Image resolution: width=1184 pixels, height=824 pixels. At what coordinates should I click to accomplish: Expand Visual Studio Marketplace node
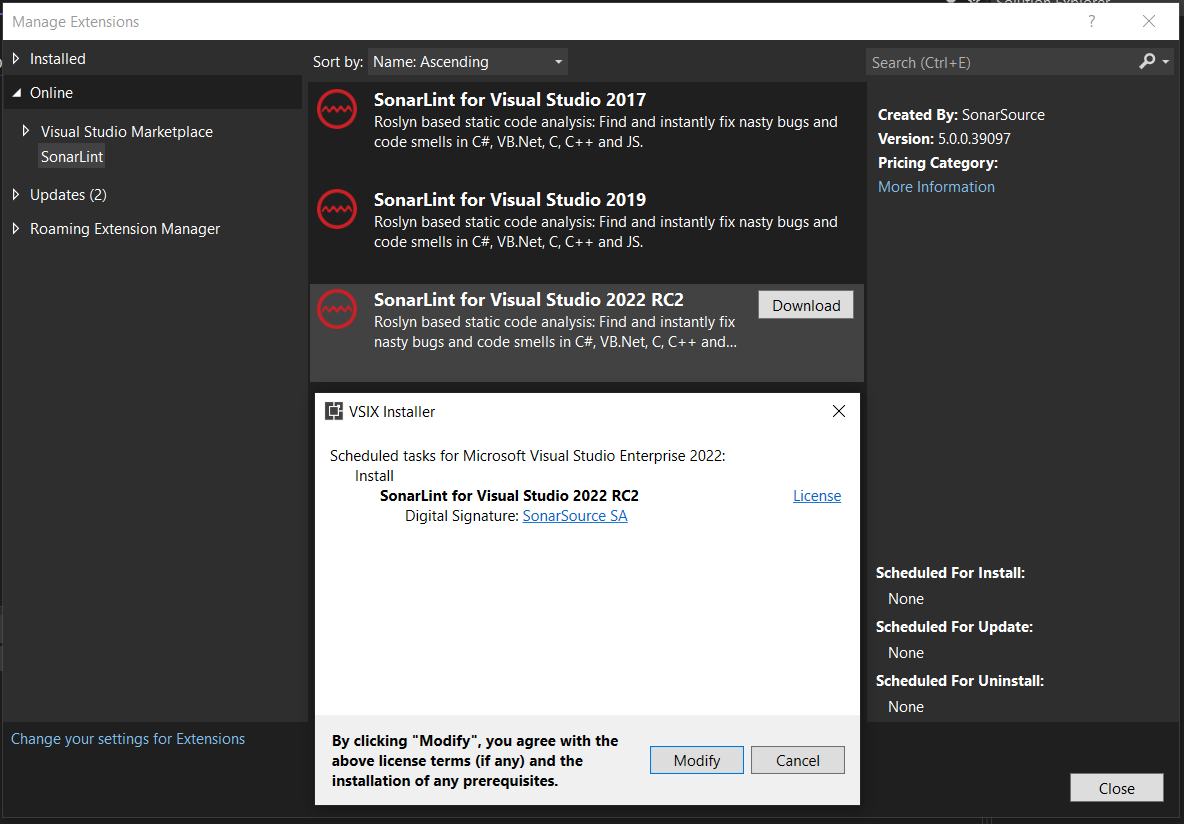click(26, 131)
